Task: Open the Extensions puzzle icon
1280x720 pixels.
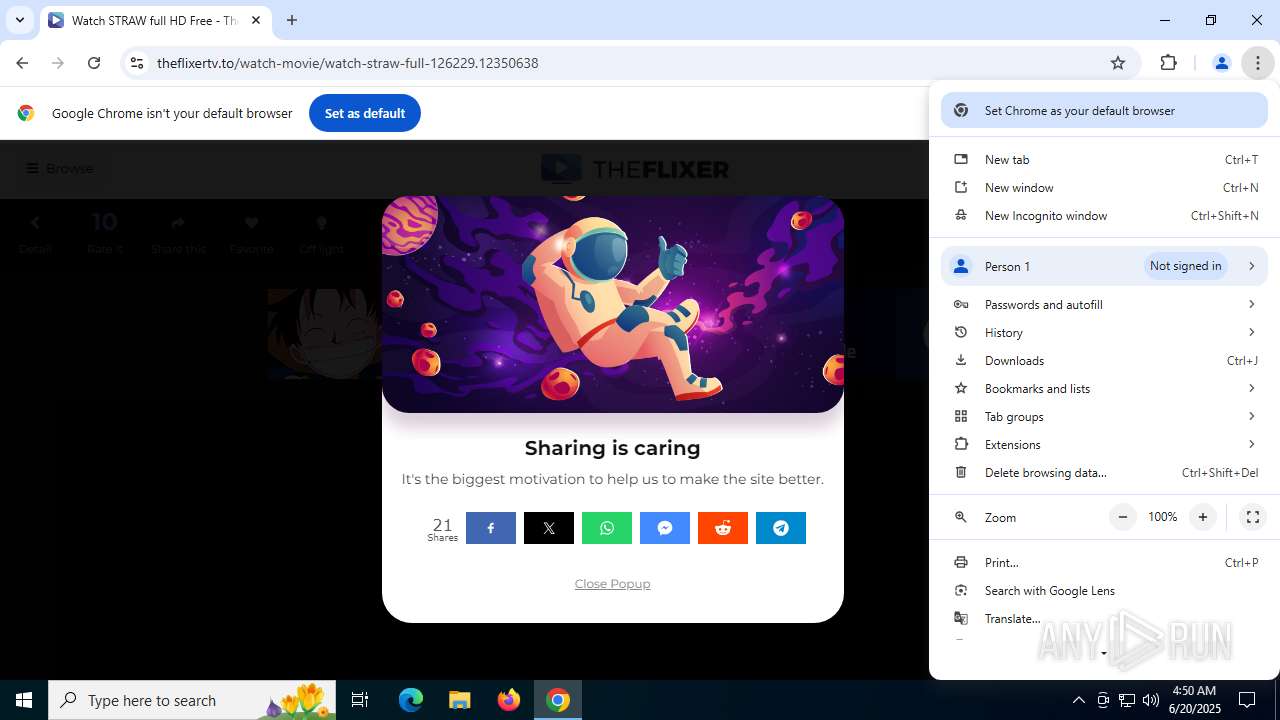Action: (x=1168, y=63)
